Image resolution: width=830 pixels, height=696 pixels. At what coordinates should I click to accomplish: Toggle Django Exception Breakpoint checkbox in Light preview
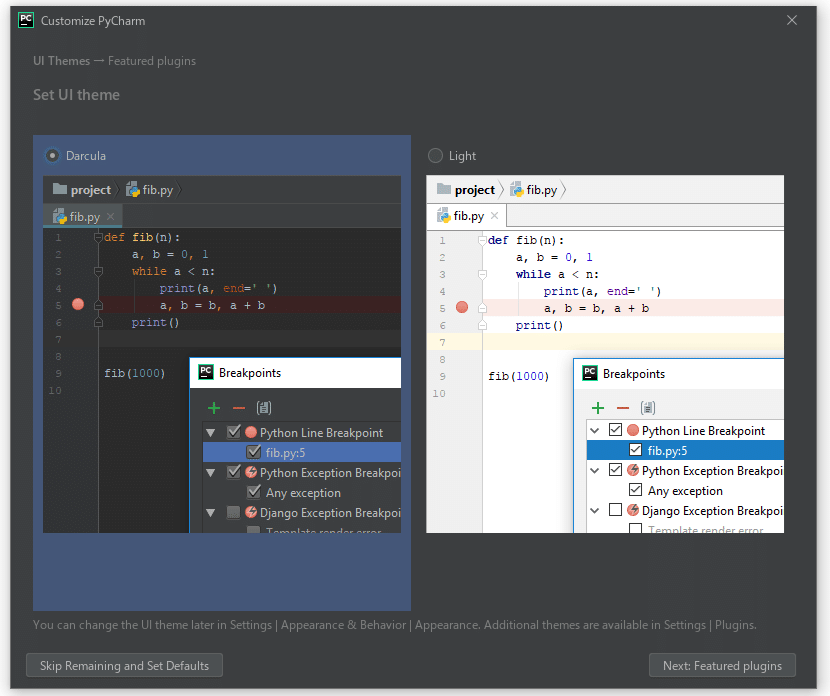tap(615, 510)
